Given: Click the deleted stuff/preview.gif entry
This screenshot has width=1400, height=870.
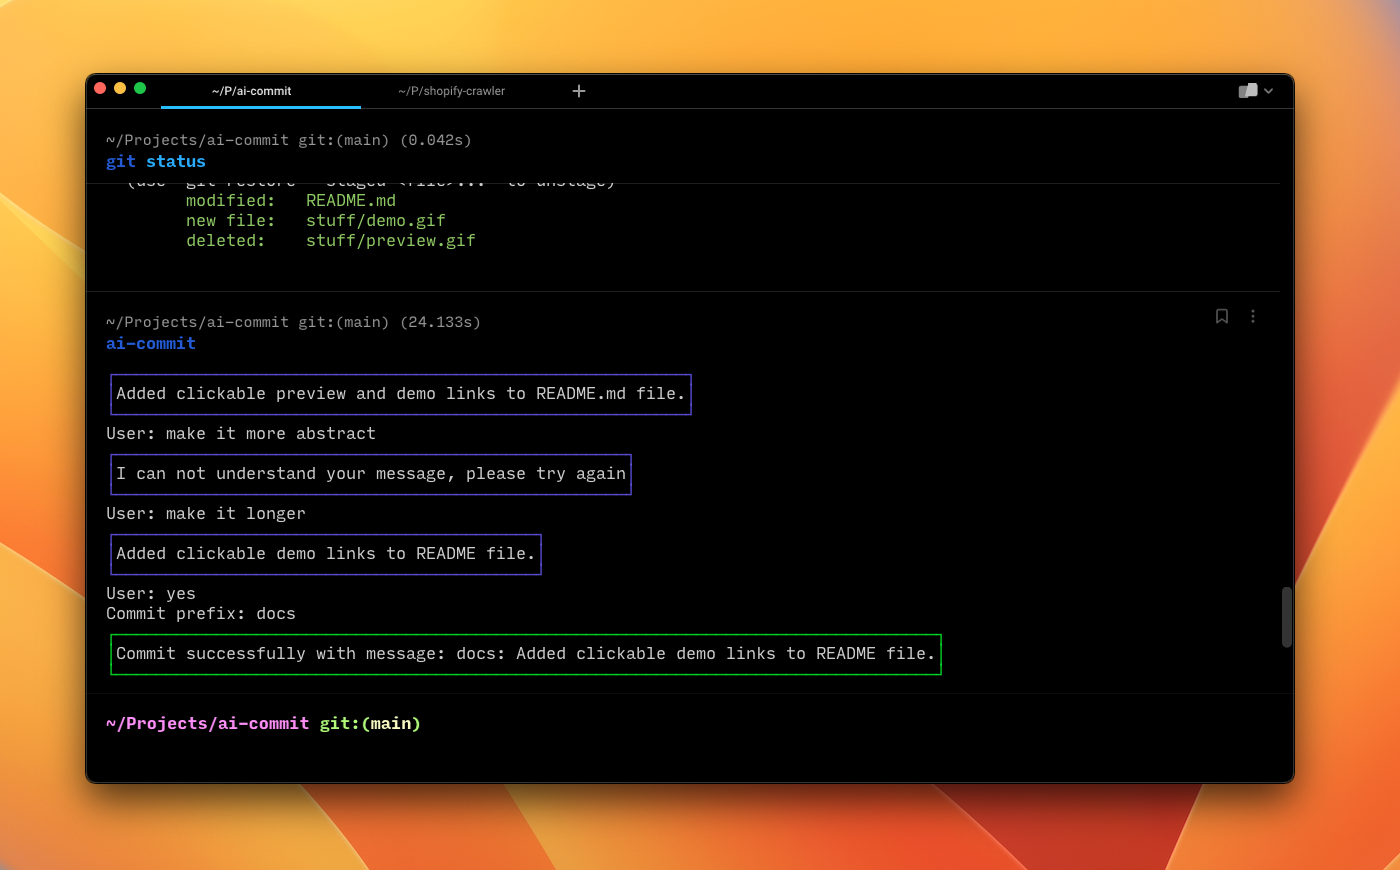Looking at the screenshot, I should pyautogui.click(x=390, y=240).
